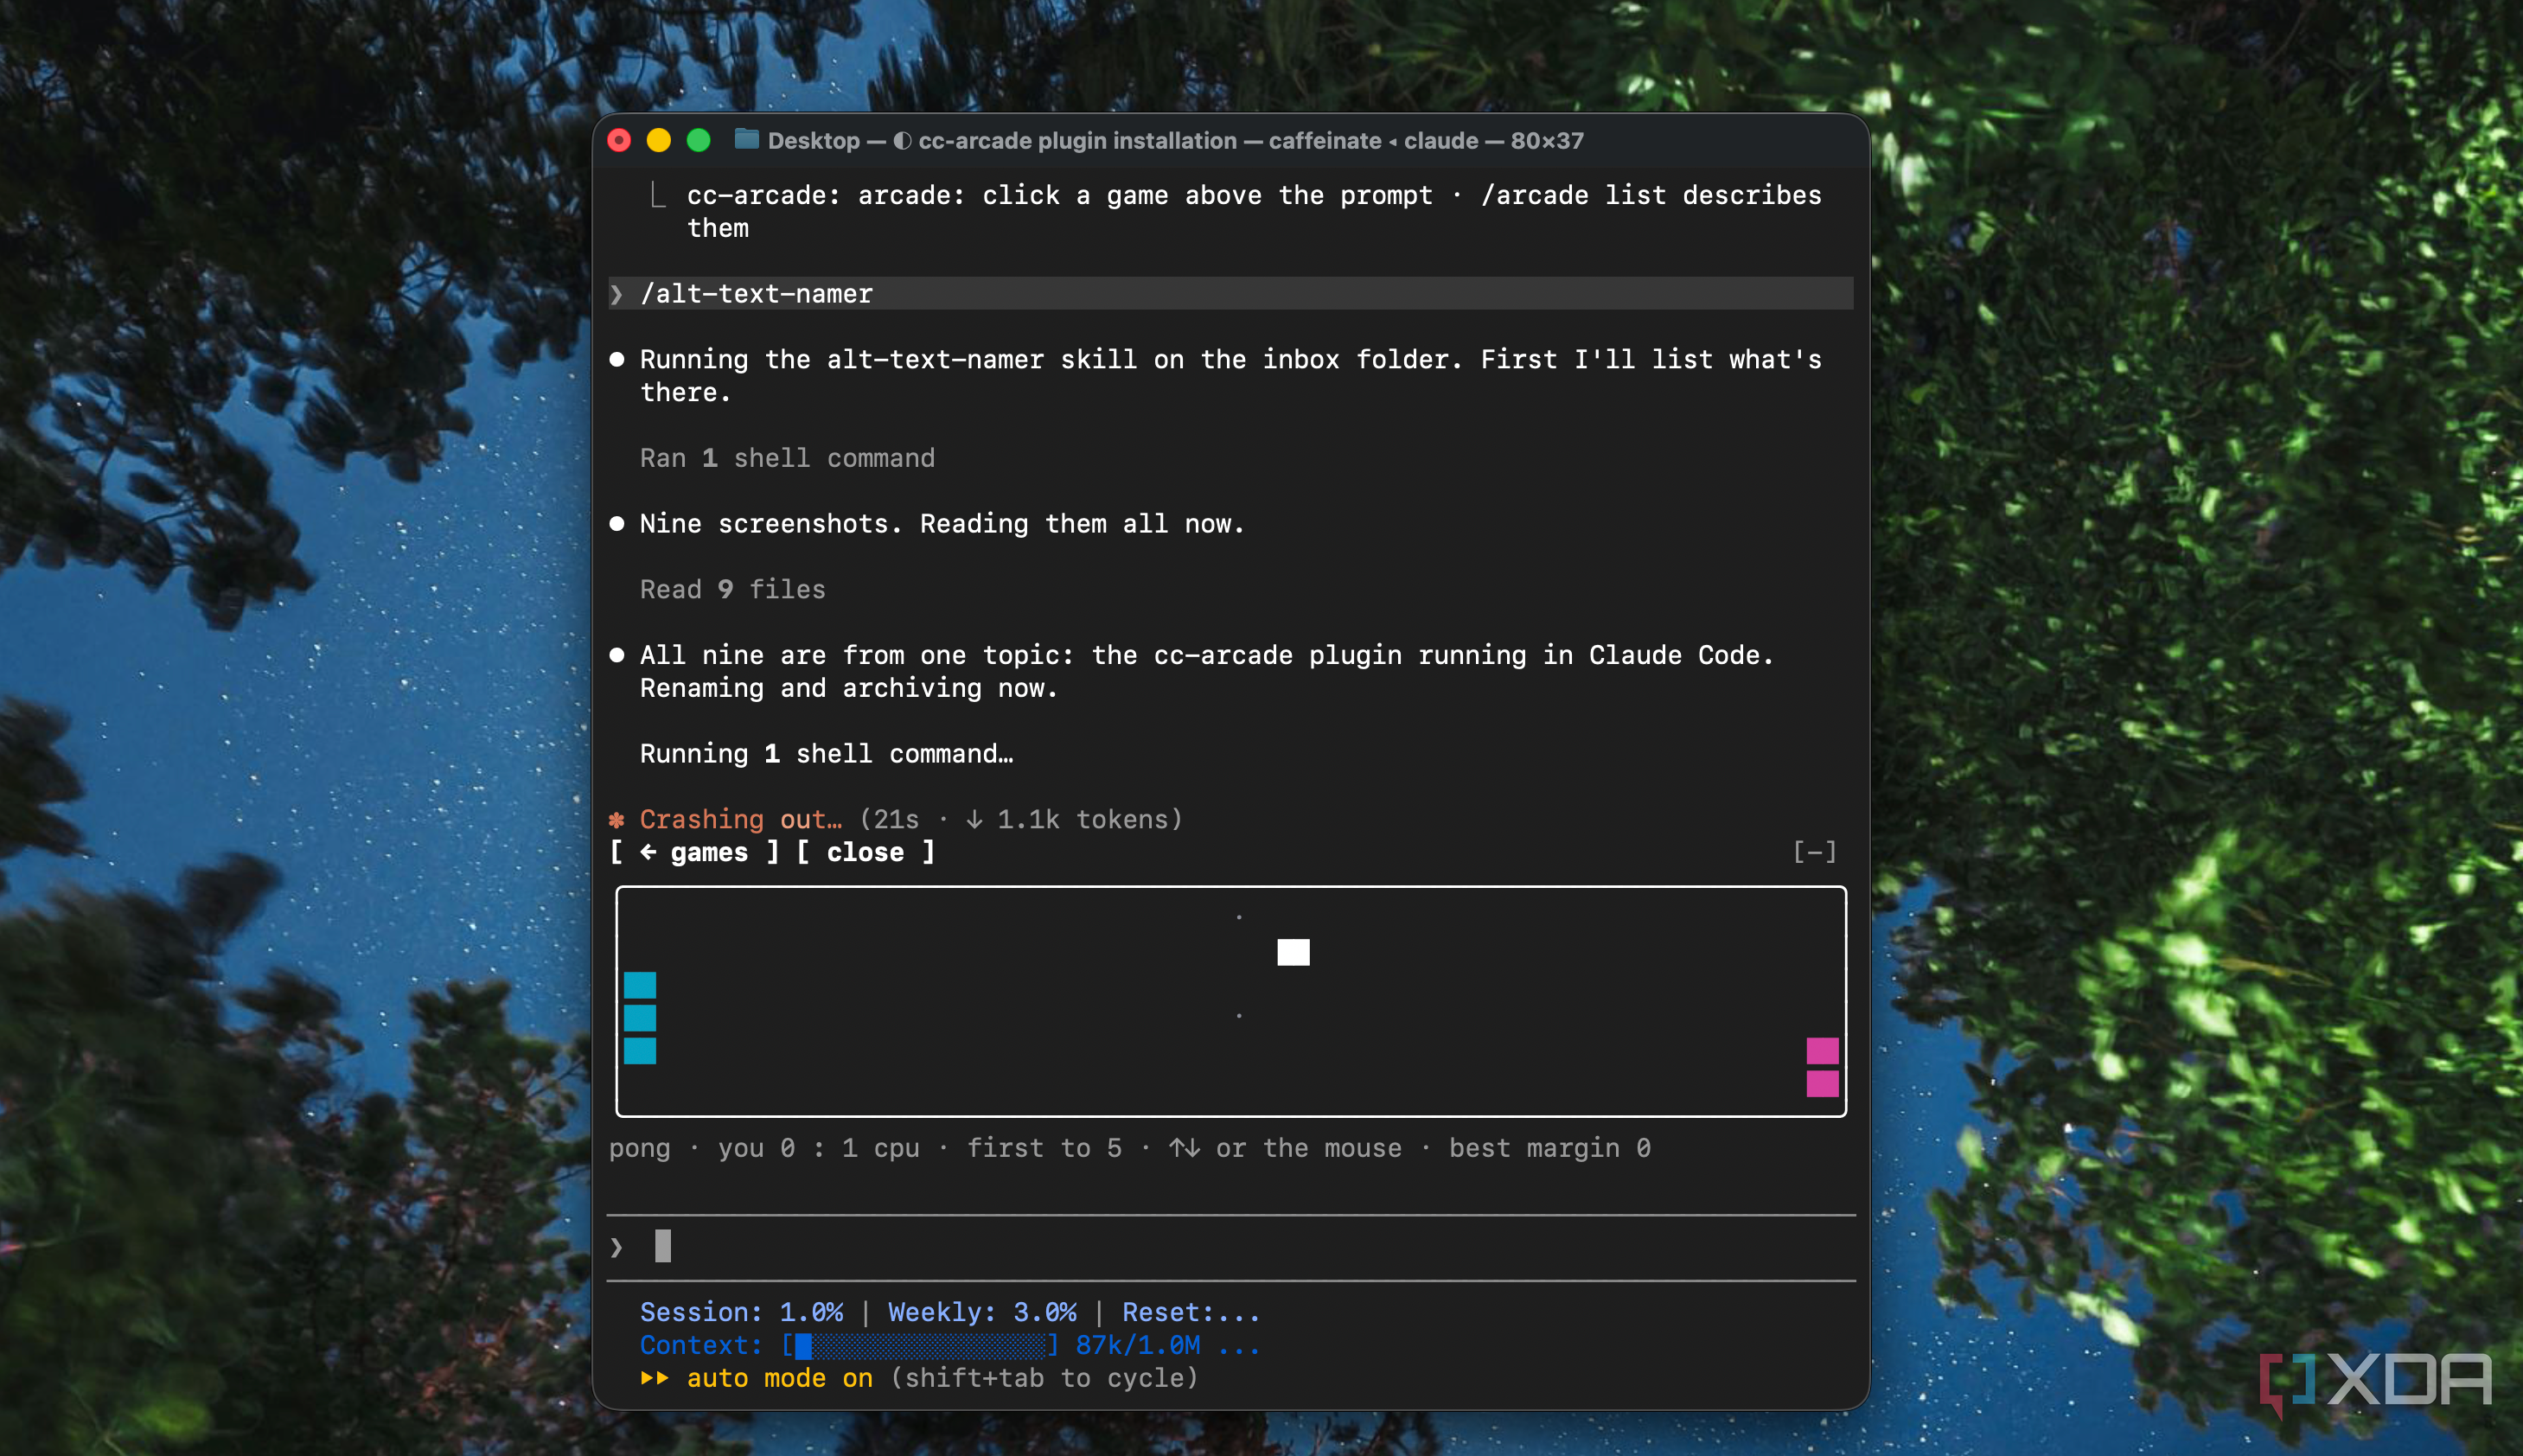Click into the Claude prompt input line
Screen dimensions: 2523x1456
pyautogui.click(x=1231, y=1247)
